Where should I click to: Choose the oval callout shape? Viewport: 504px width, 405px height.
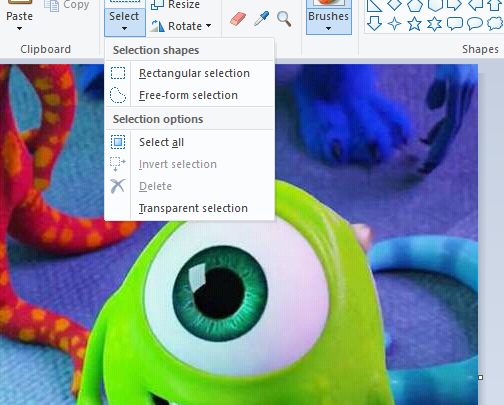(475, 24)
